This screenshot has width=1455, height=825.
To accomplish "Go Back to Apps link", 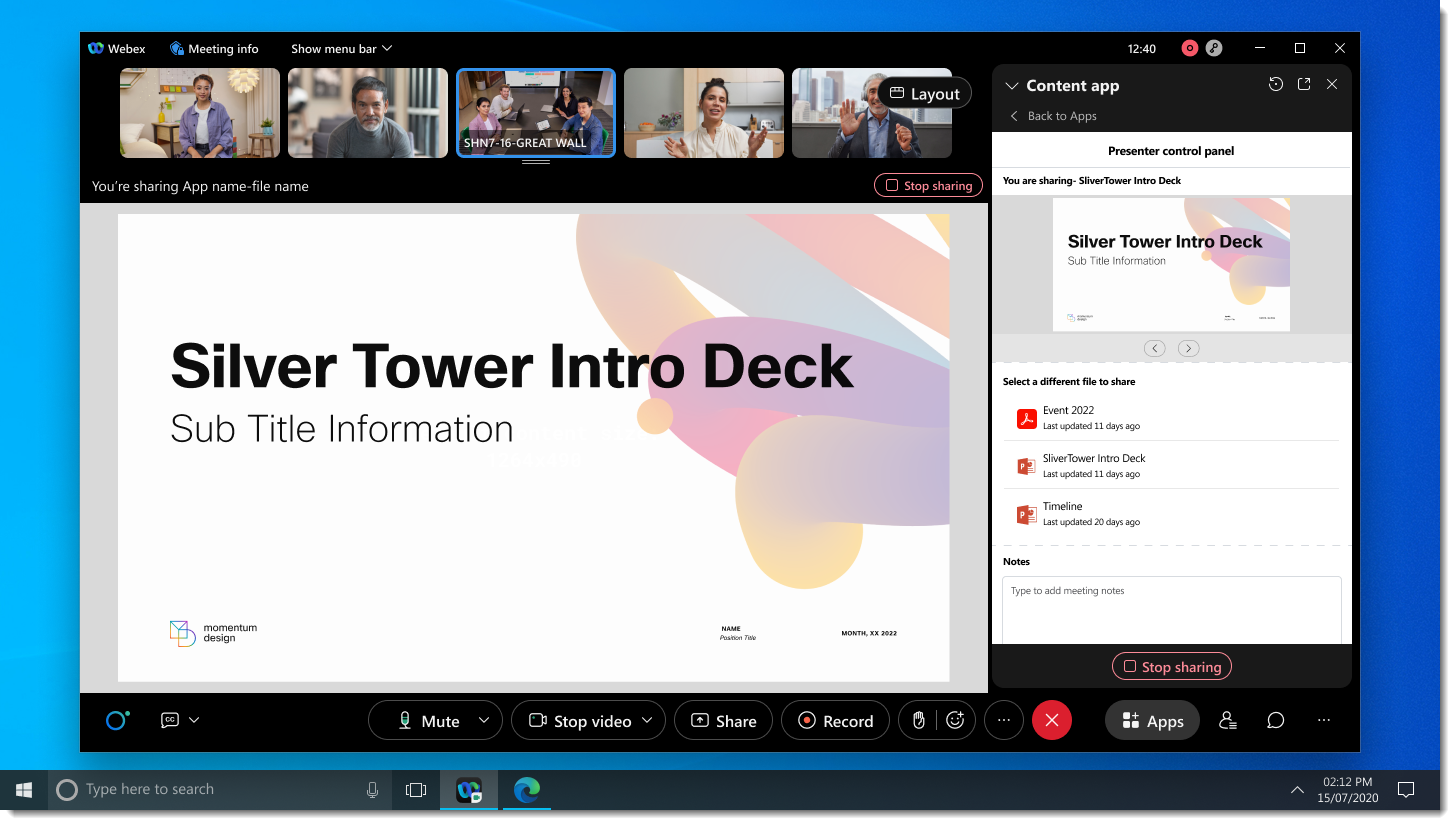I will (1053, 116).
